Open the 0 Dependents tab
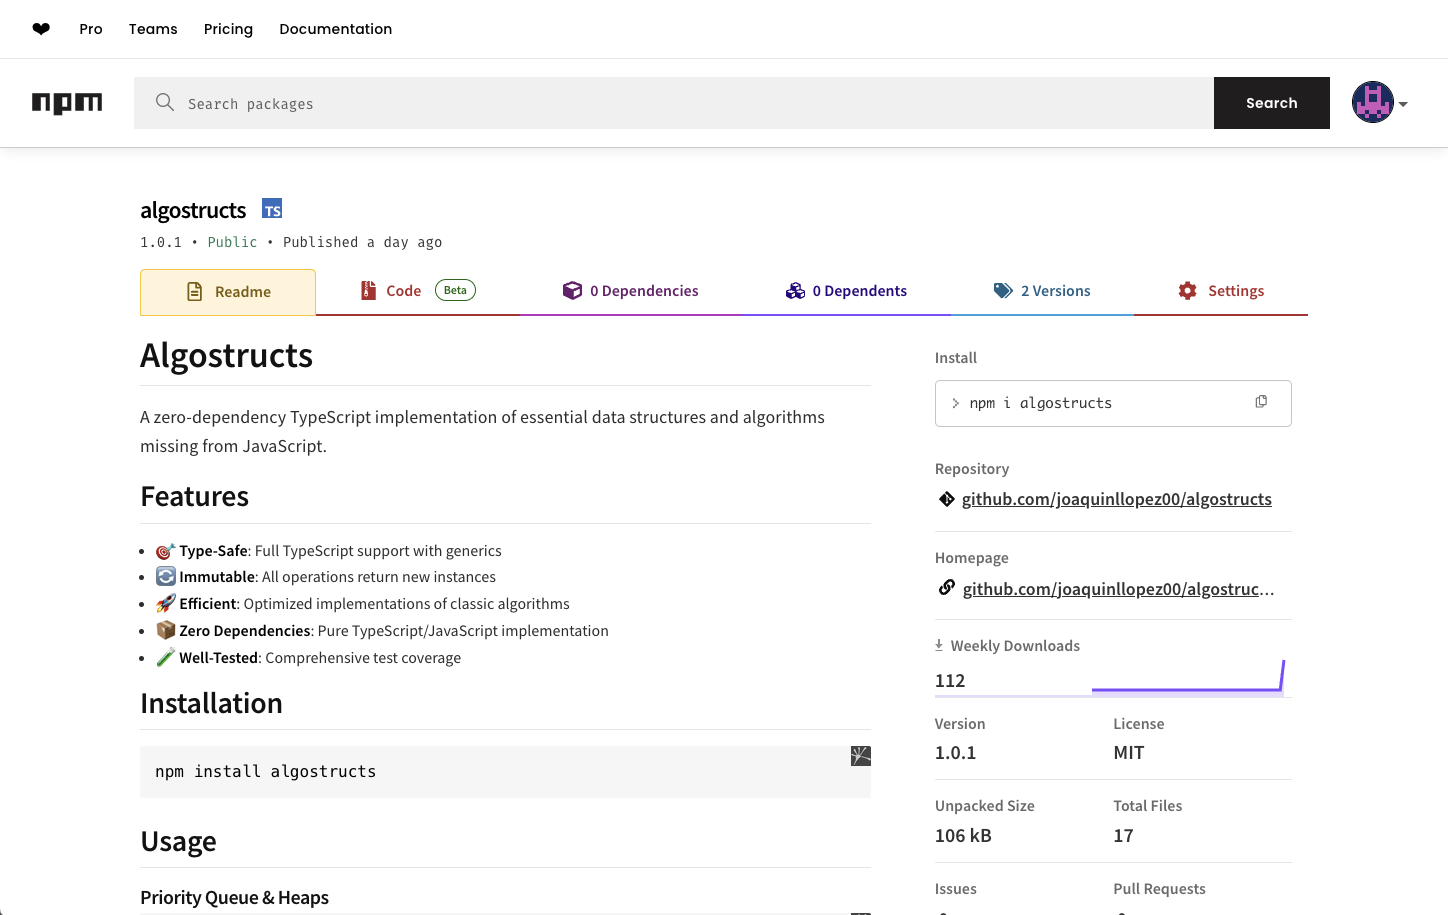The width and height of the screenshot is (1448, 915). coord(846,291)
